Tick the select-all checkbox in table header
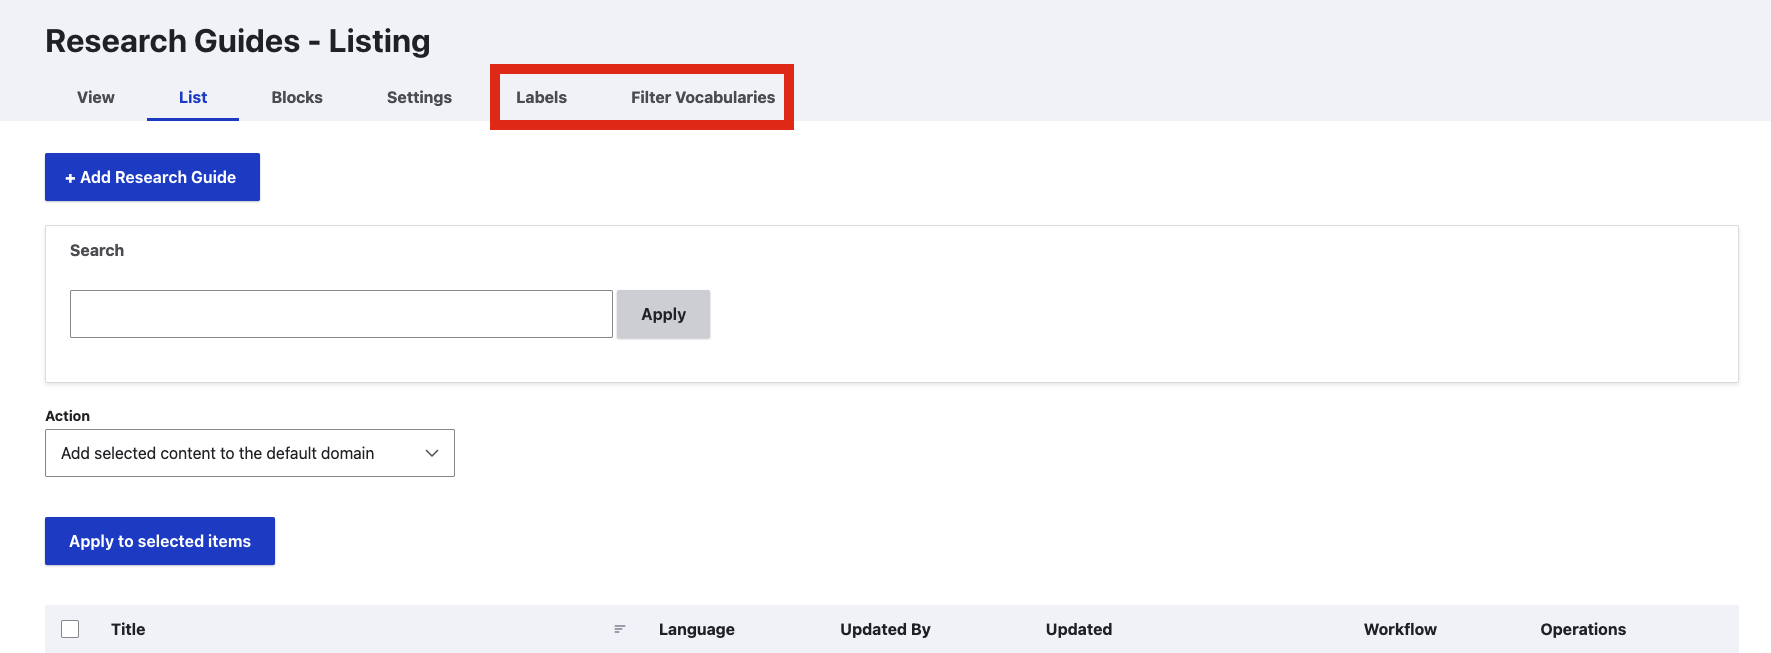Viewport: 1771px width, 653px height. (x=70, y=629)
